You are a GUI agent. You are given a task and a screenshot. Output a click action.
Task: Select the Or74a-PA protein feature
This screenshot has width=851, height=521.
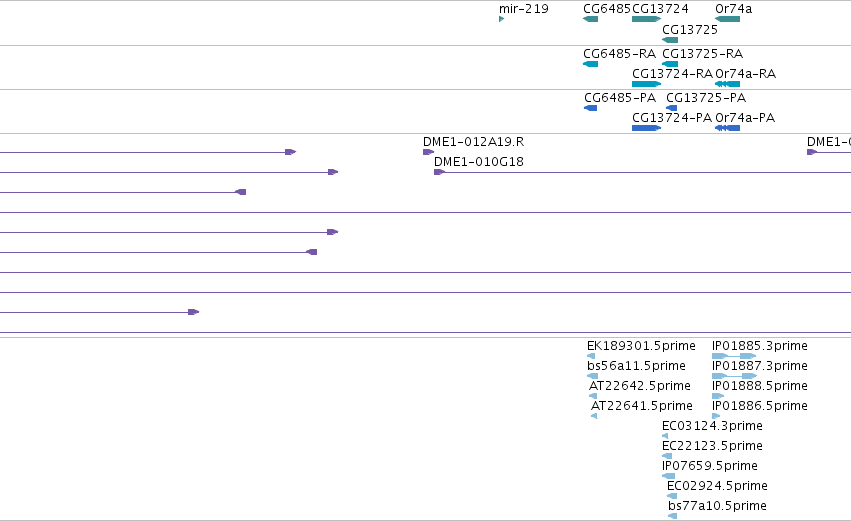(x=727, y=128)
